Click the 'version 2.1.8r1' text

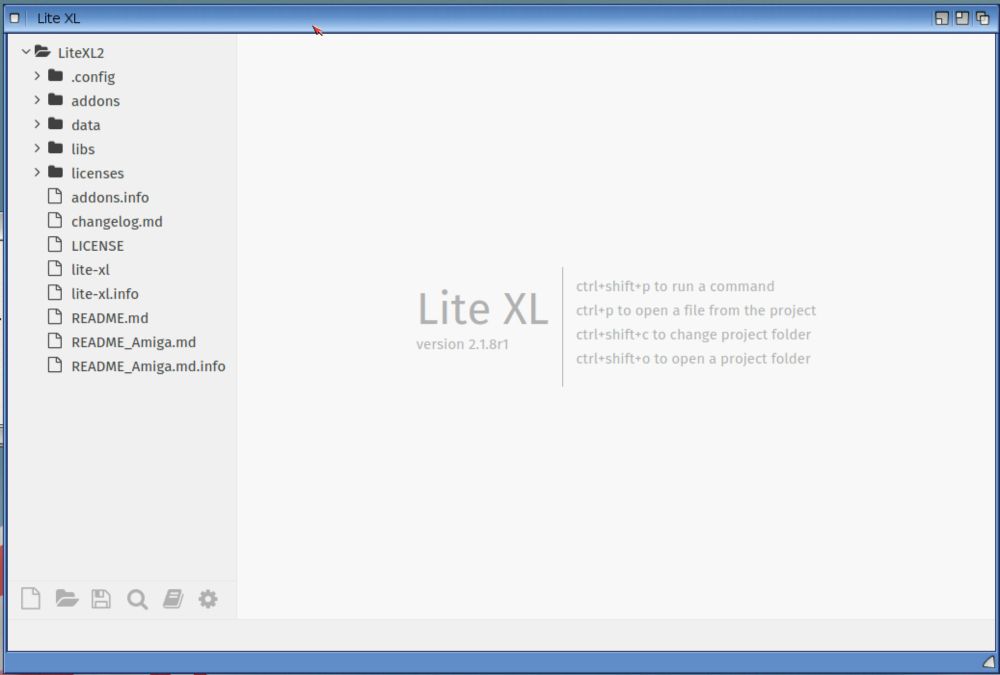(462, 345)
